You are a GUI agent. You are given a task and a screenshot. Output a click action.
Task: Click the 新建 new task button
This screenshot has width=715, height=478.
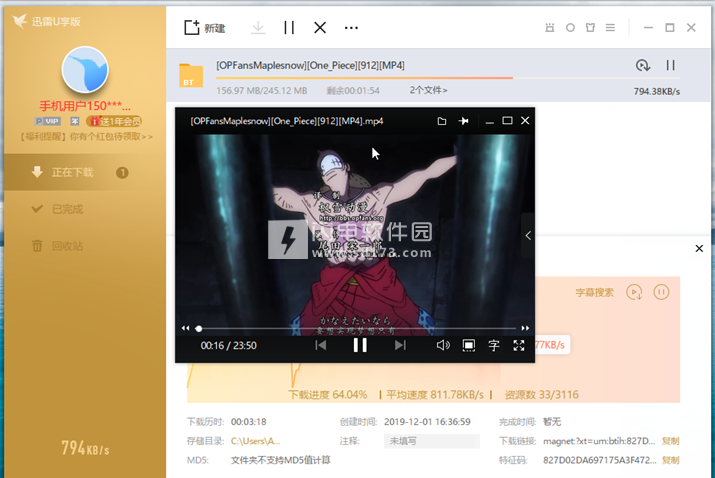(x=205, y=28)
